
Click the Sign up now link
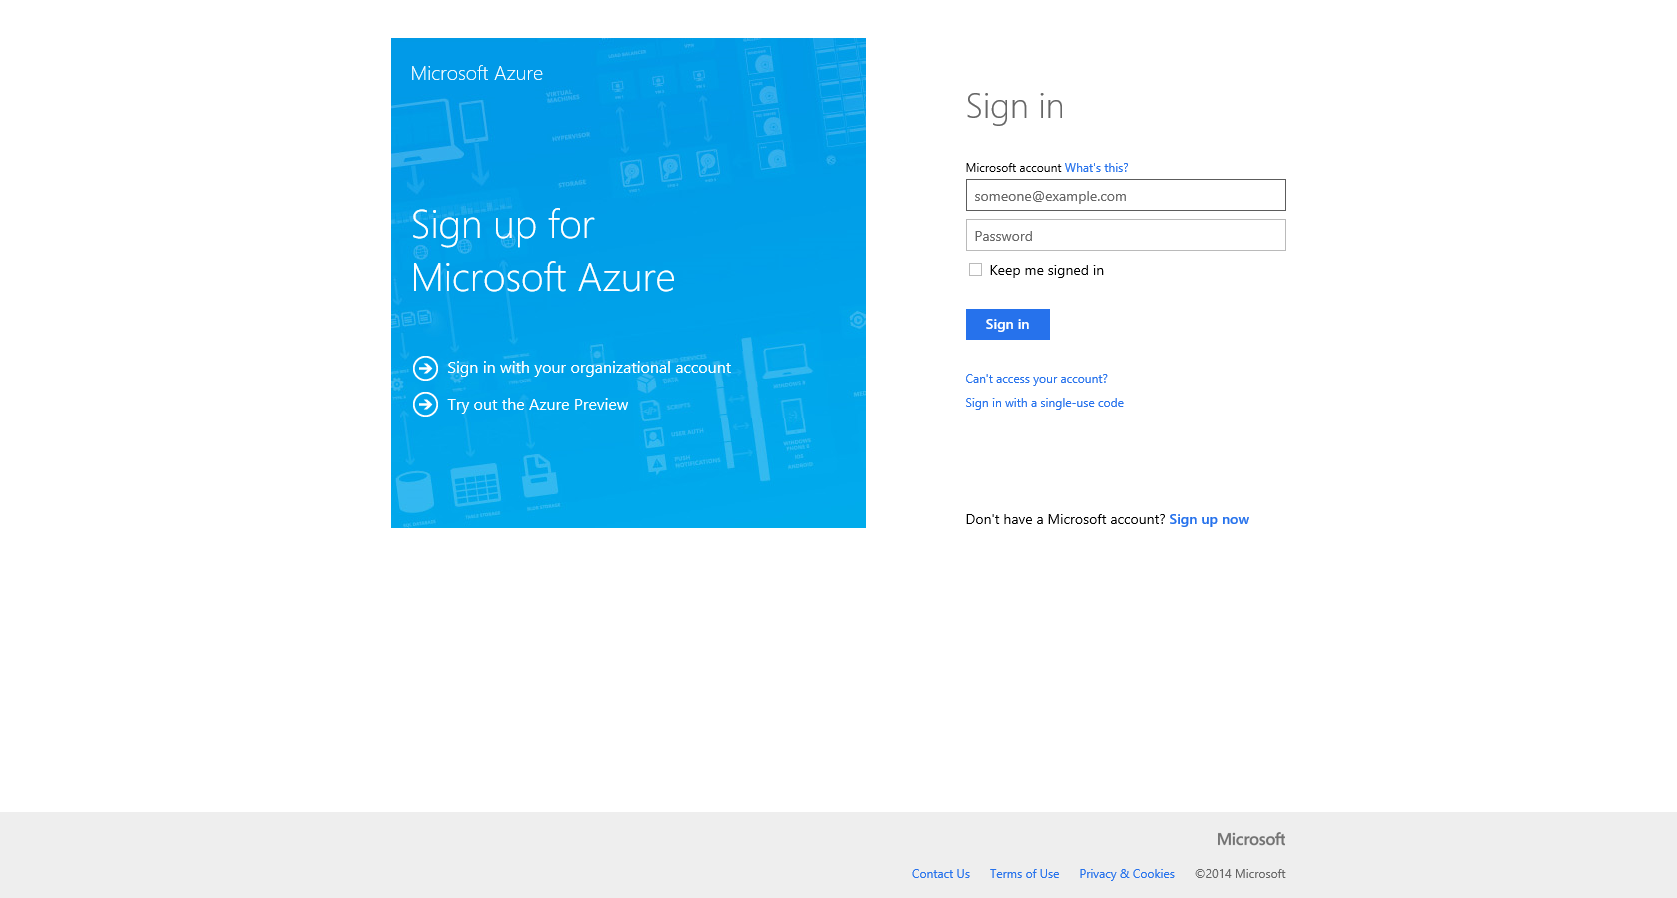1209,519
